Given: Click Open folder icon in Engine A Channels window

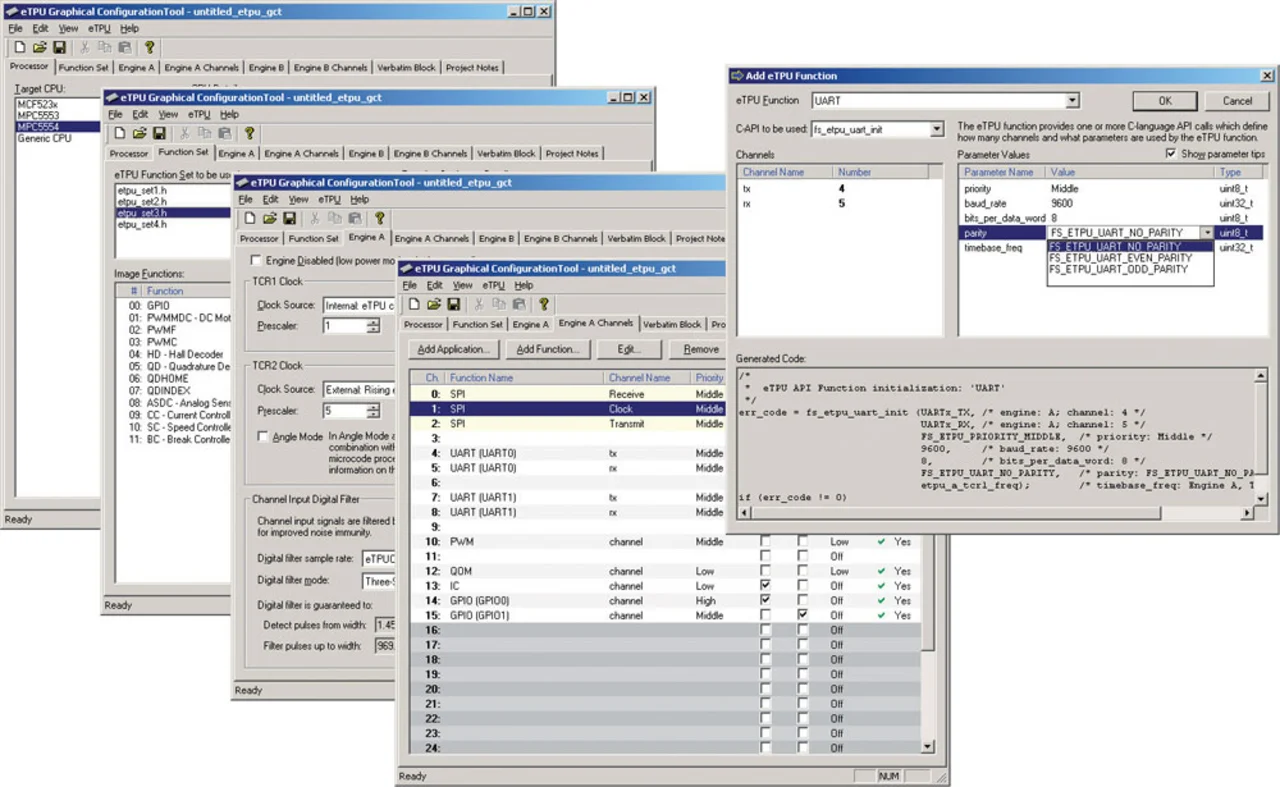Looking at the screenshot, I should (434, 304).
